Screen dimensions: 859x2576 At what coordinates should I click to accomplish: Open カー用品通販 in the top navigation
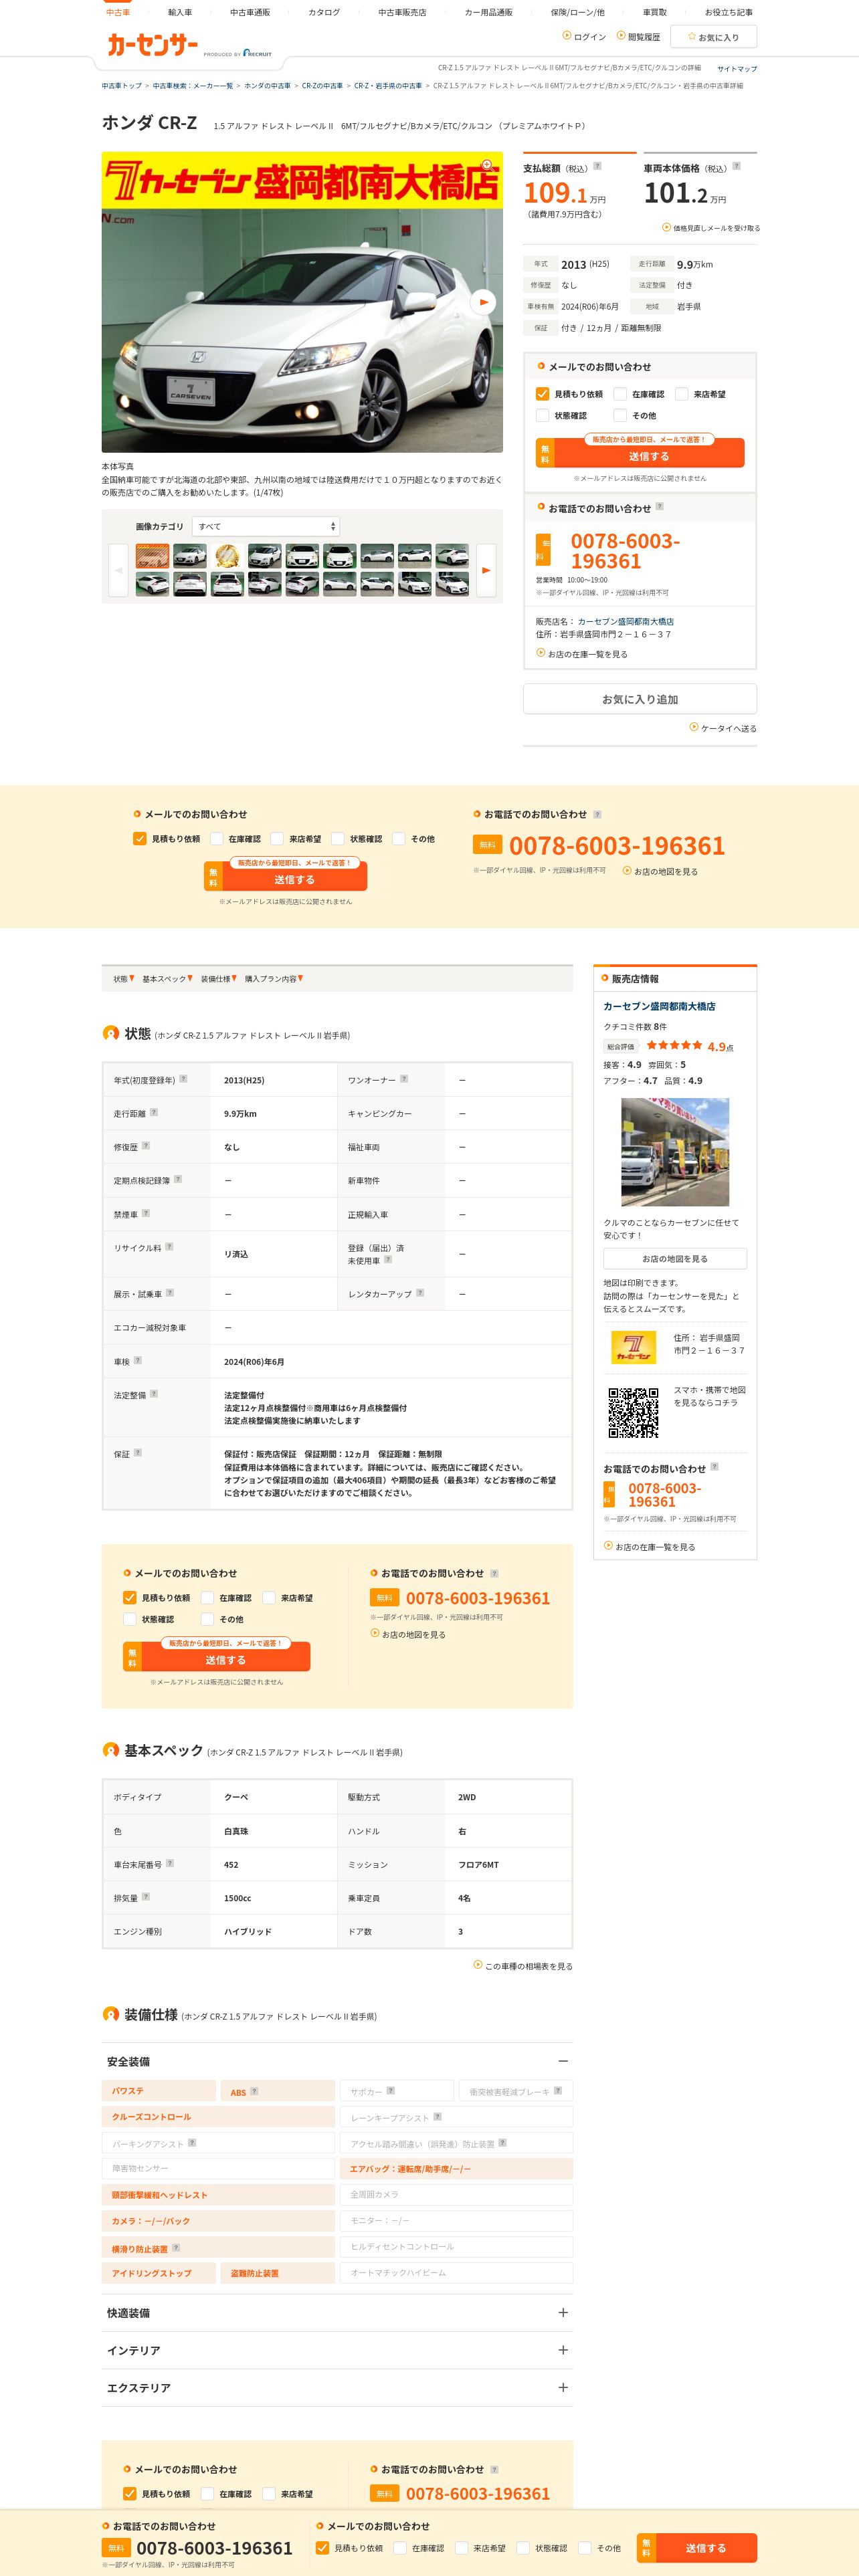click(x=488, y=12)
